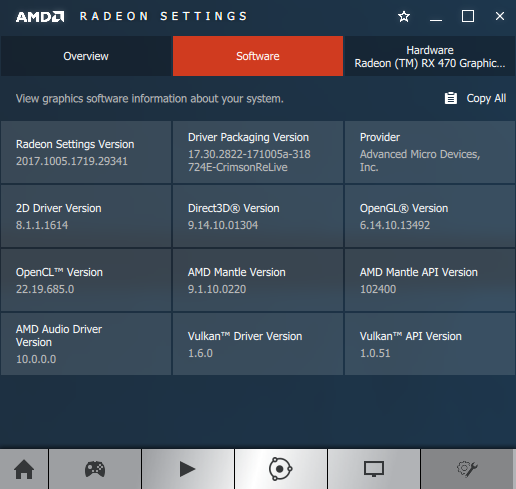This screenshot has width=516, height=489.
Task: Open the System gear-wrench icon
Action: 467,469
